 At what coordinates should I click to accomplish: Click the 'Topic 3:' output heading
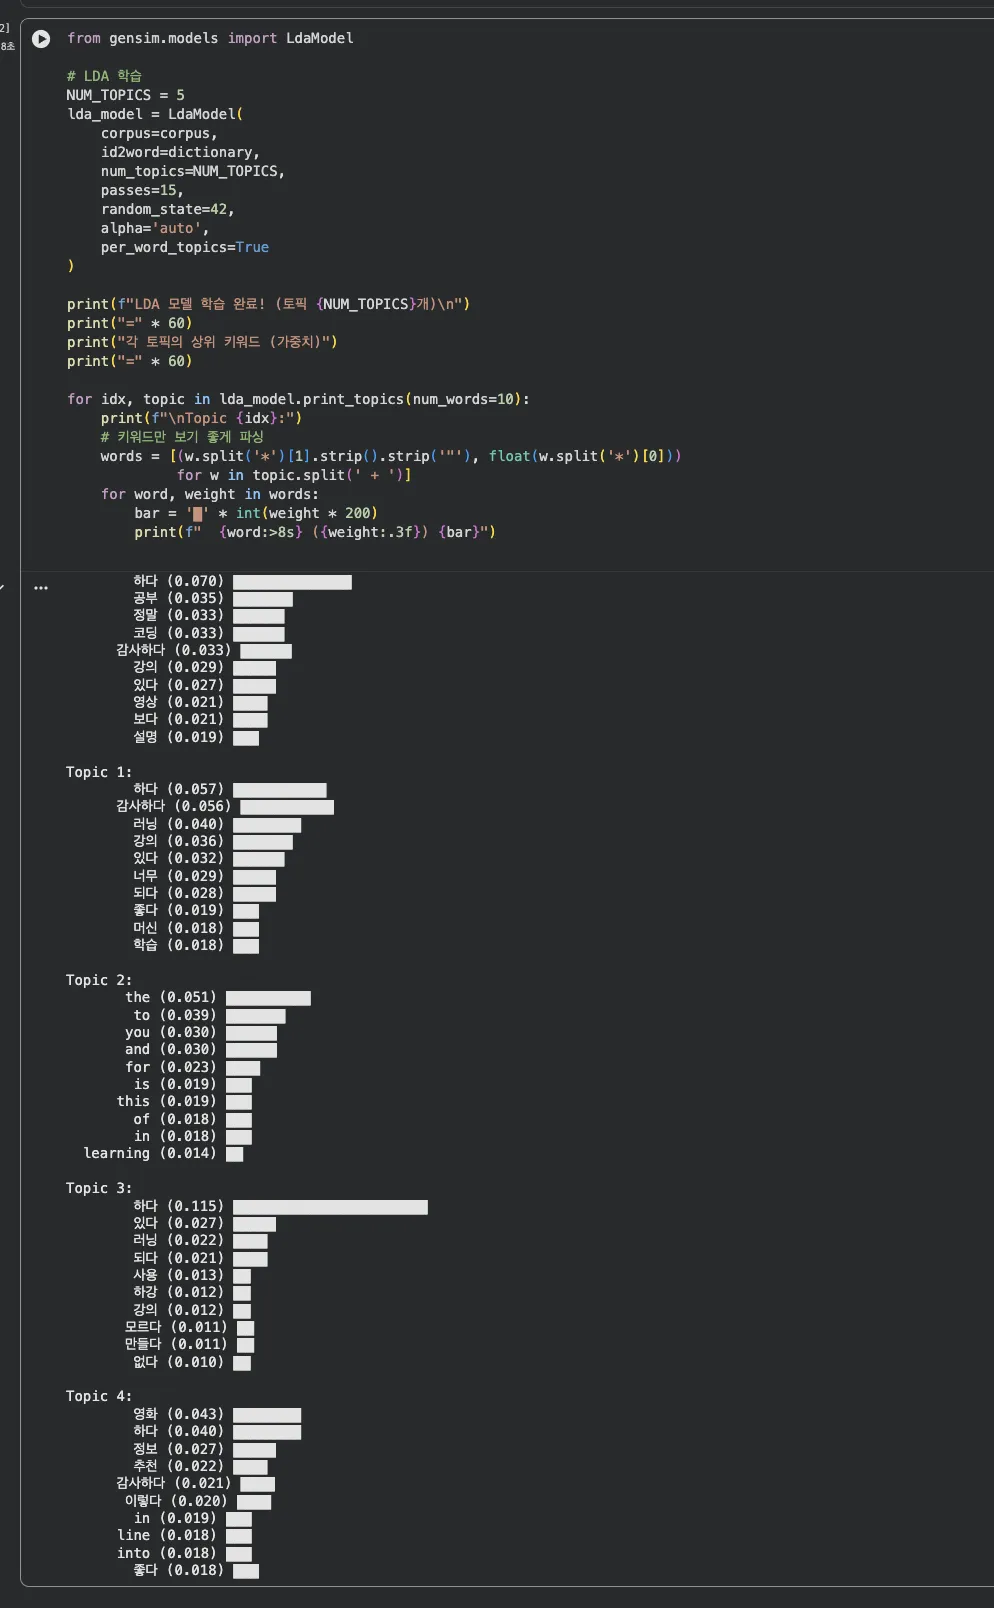click(x=98, y=1188)
